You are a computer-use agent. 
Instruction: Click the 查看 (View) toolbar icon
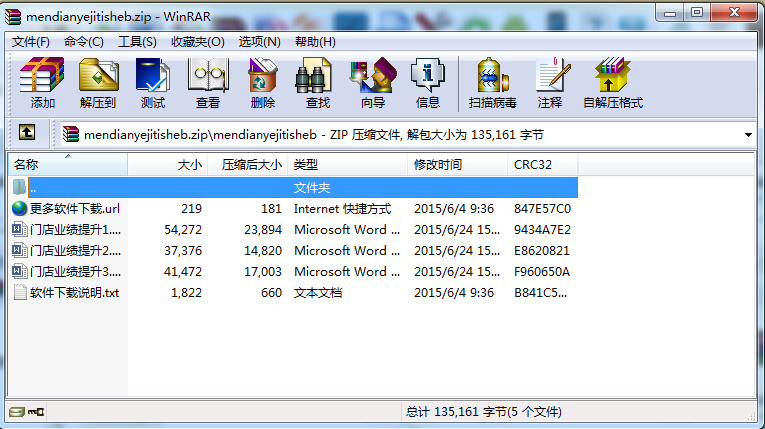click(208, 76)
